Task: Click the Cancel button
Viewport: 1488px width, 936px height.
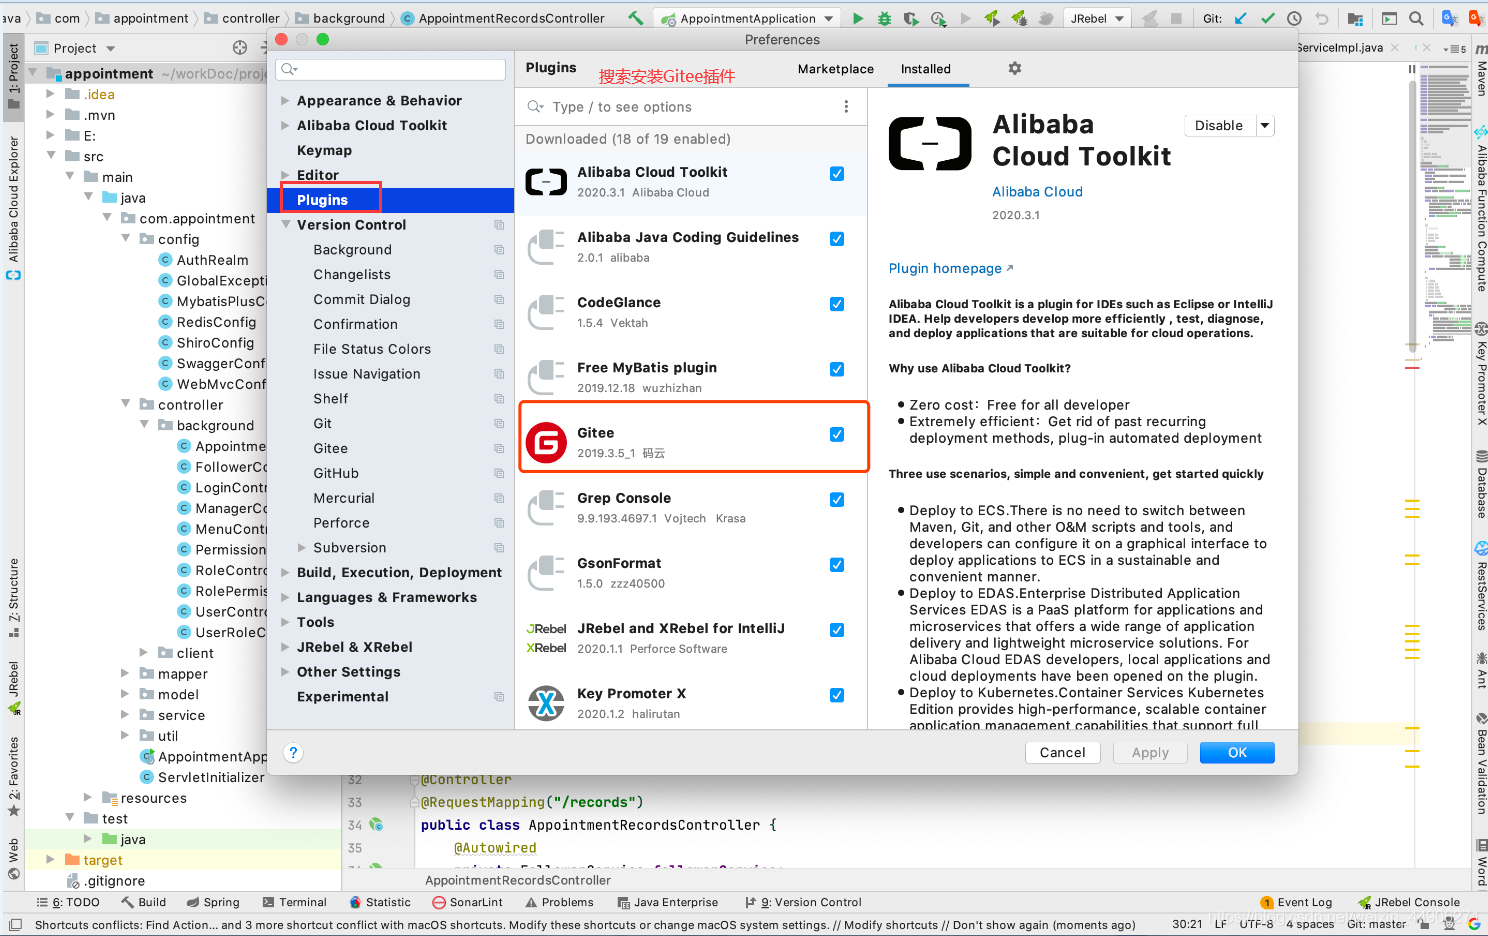Action: click(1063, 753)
